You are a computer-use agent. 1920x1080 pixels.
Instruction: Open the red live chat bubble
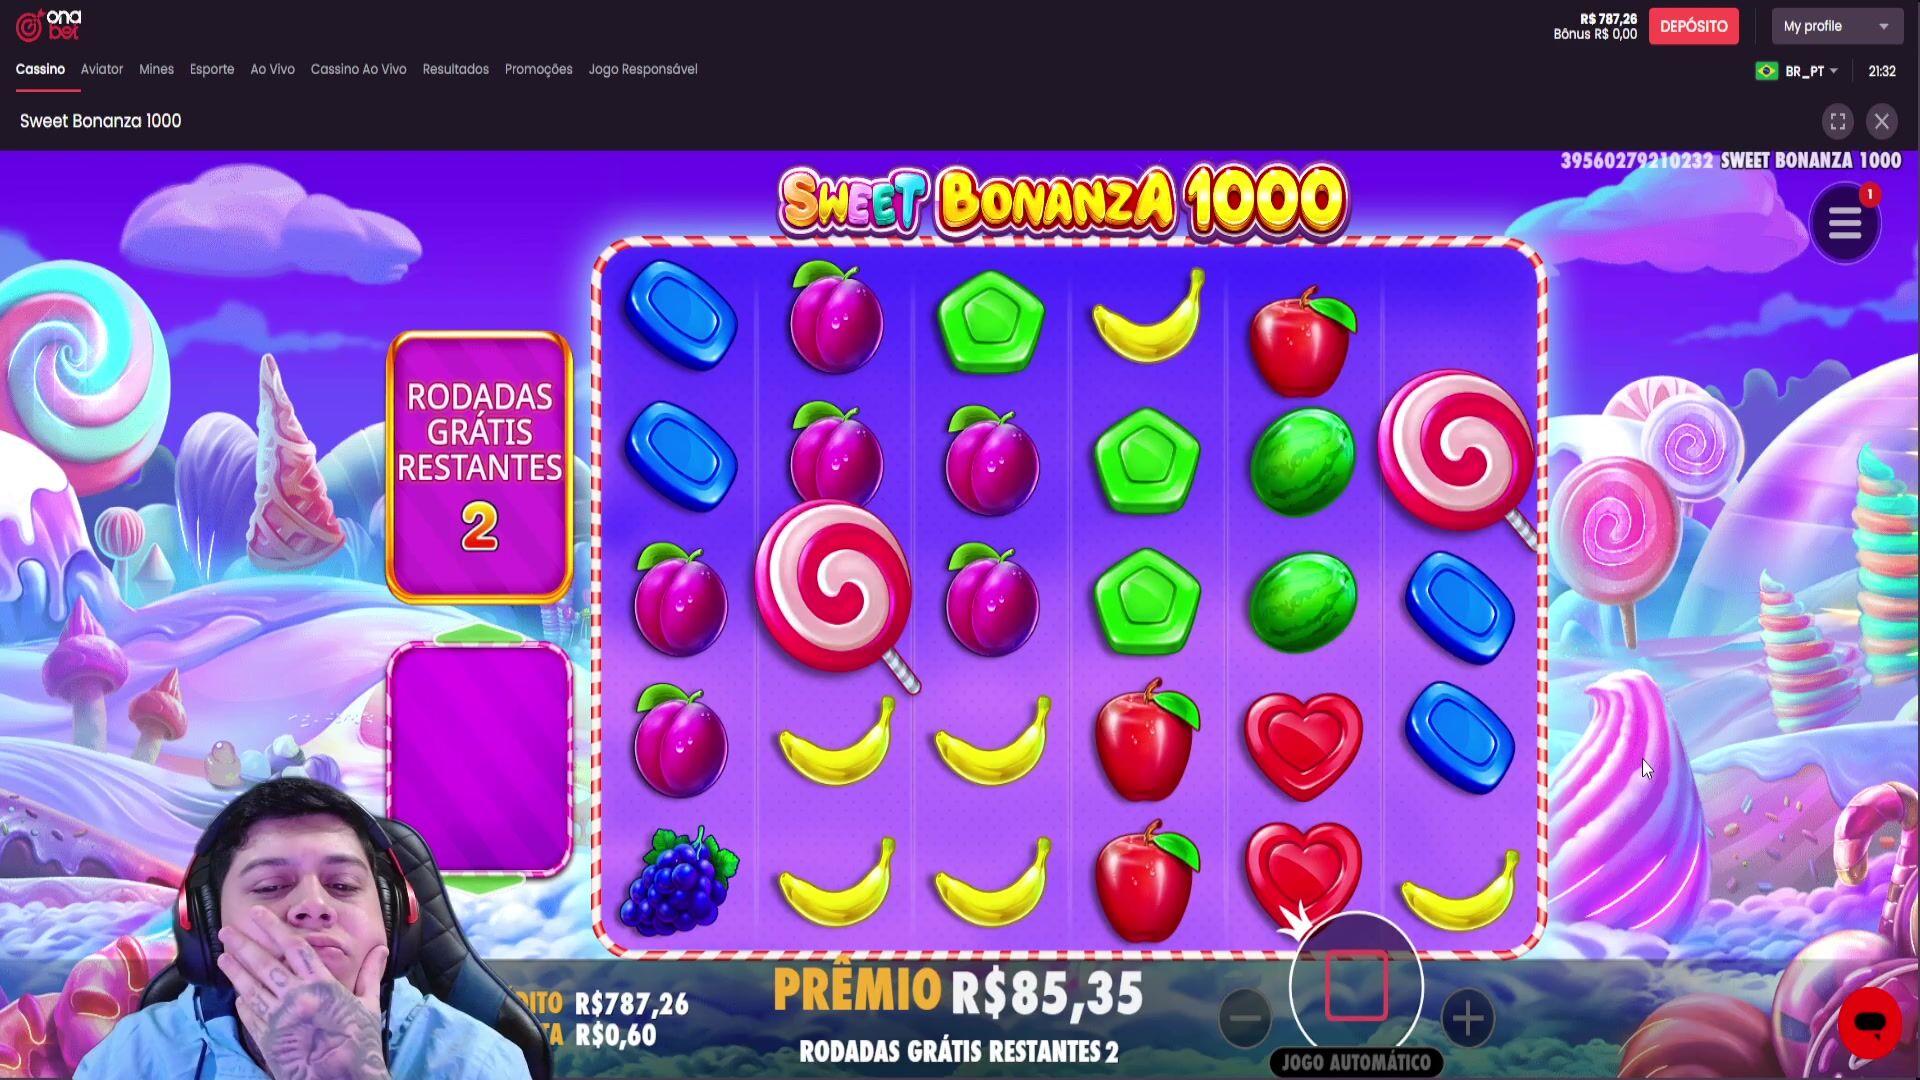coord(1869,1023)
